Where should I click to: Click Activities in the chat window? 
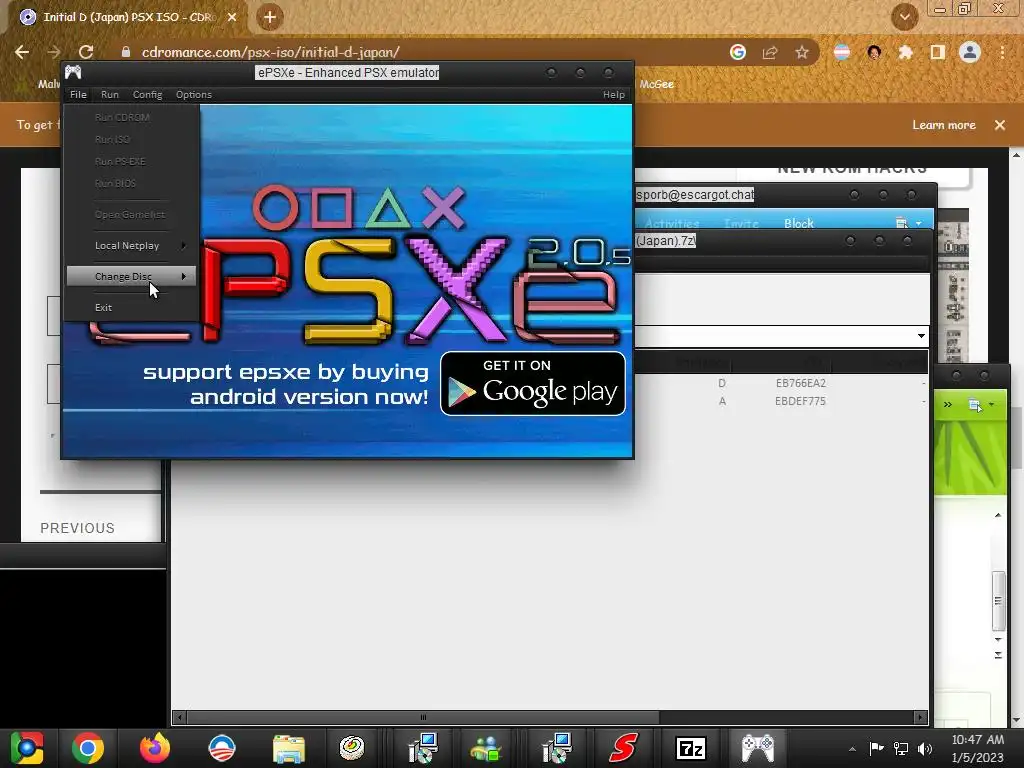click(x=672, y=223)
